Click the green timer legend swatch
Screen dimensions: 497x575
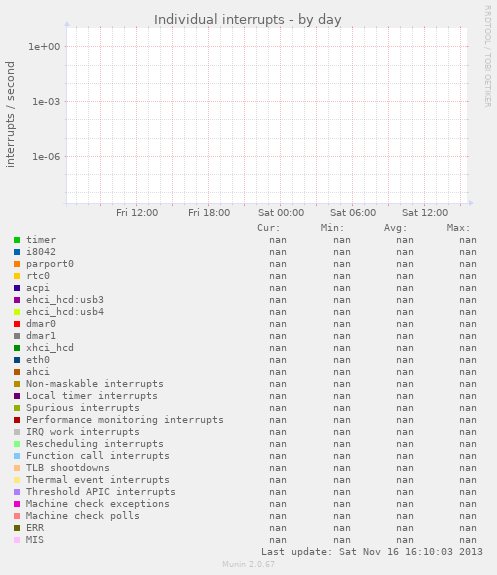(x=17, y=240)
